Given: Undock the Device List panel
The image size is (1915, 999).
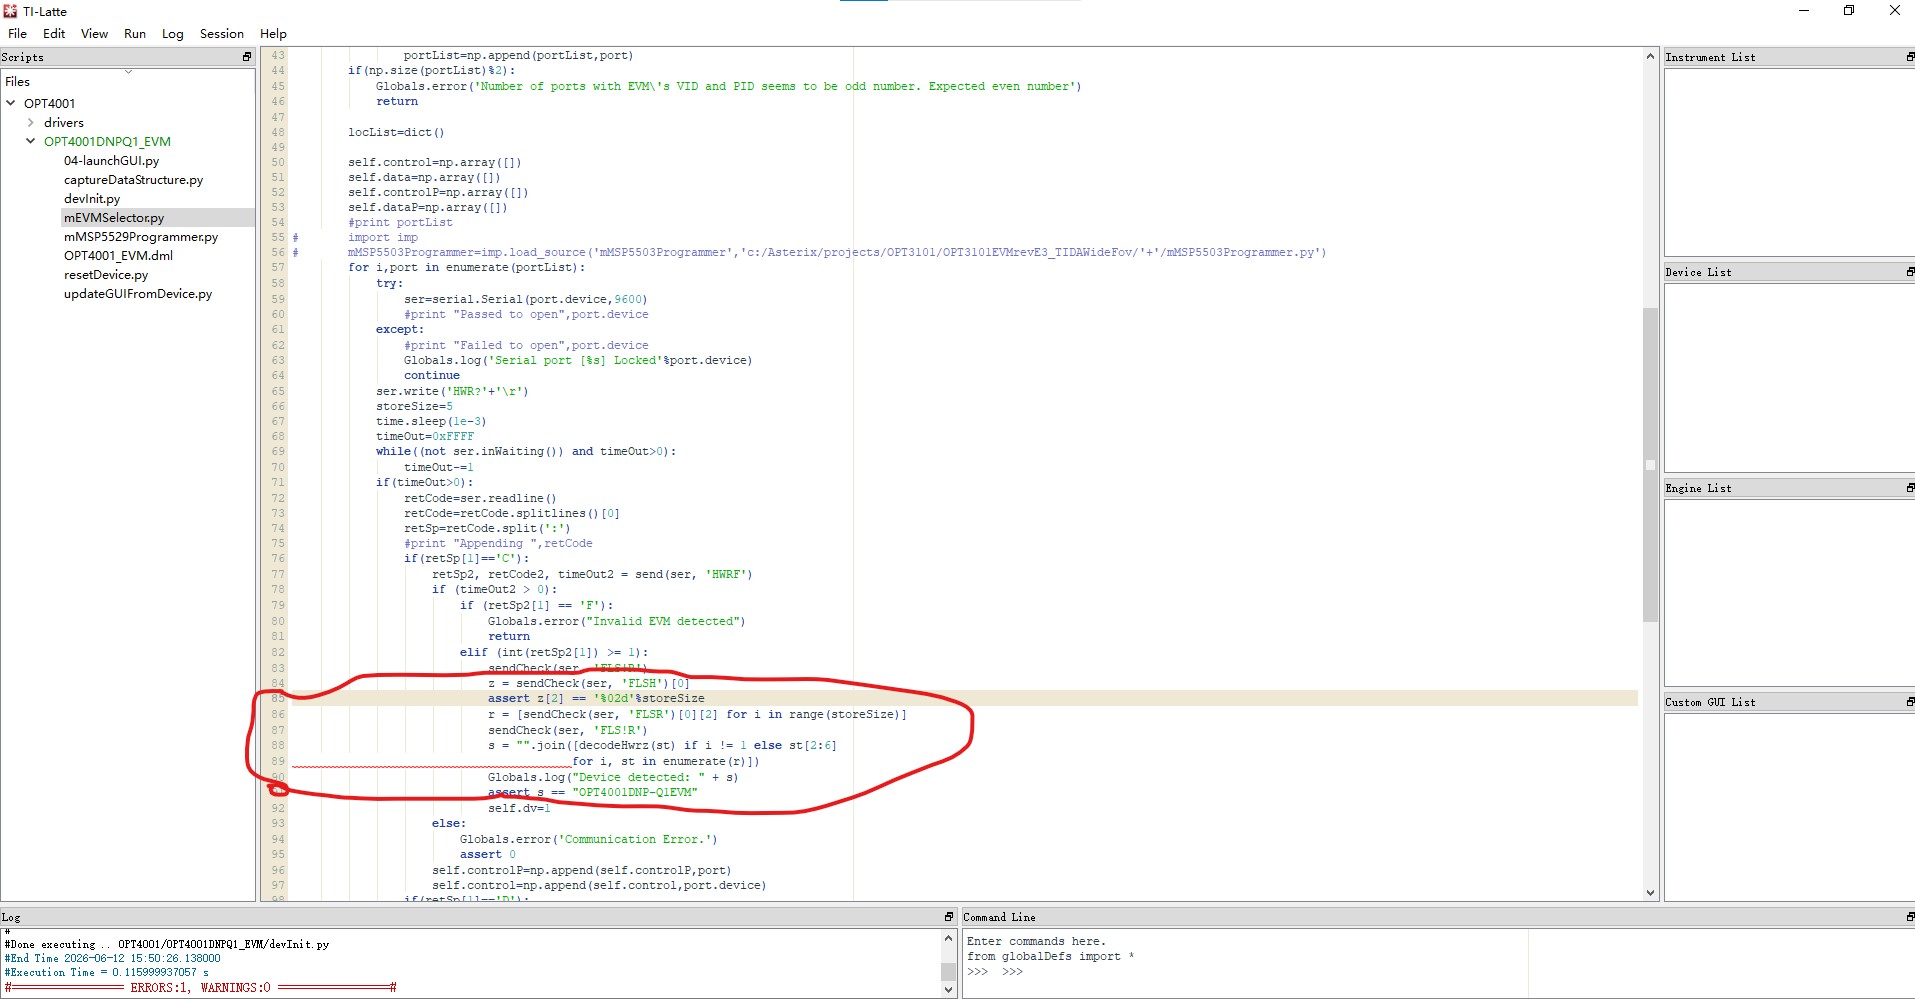Looking at the screenshot, I should 1909,272.
